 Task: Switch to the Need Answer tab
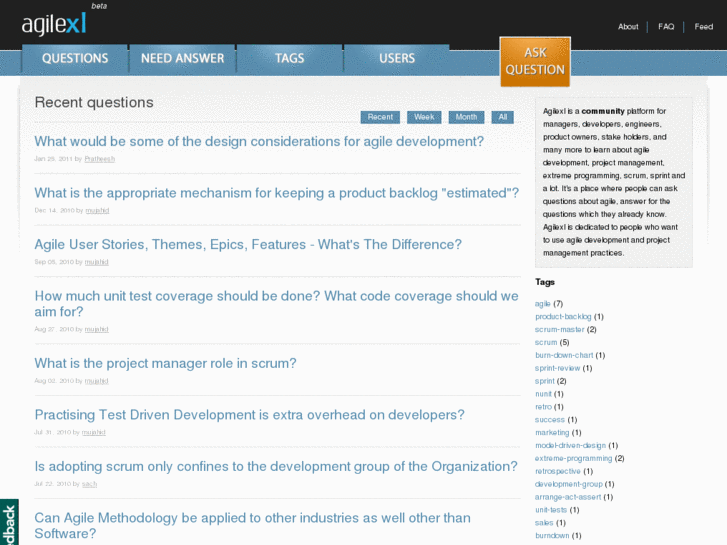pos(182,59)
